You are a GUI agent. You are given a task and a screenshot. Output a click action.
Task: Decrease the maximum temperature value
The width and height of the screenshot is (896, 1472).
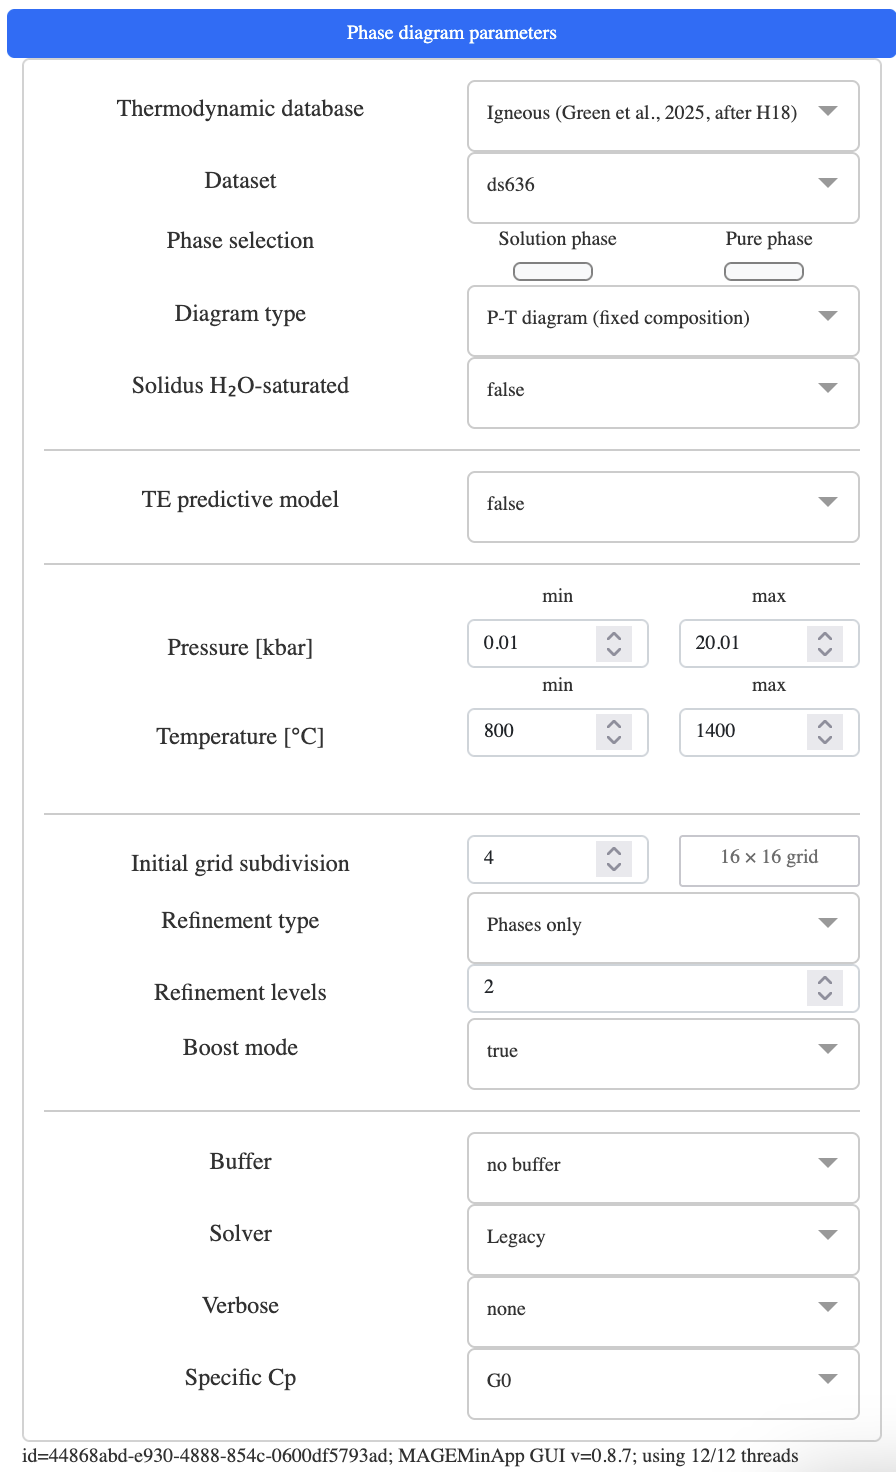[x=825, y=741]
